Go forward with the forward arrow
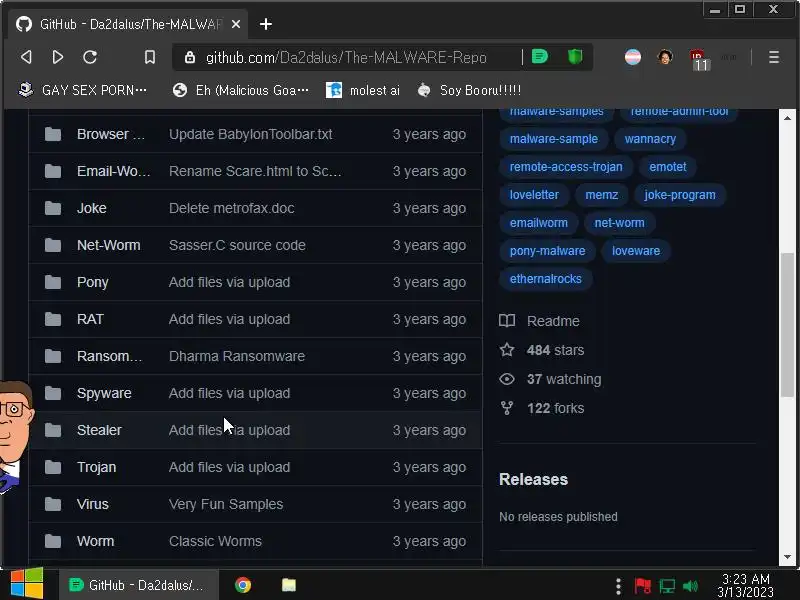 point(58,57)
